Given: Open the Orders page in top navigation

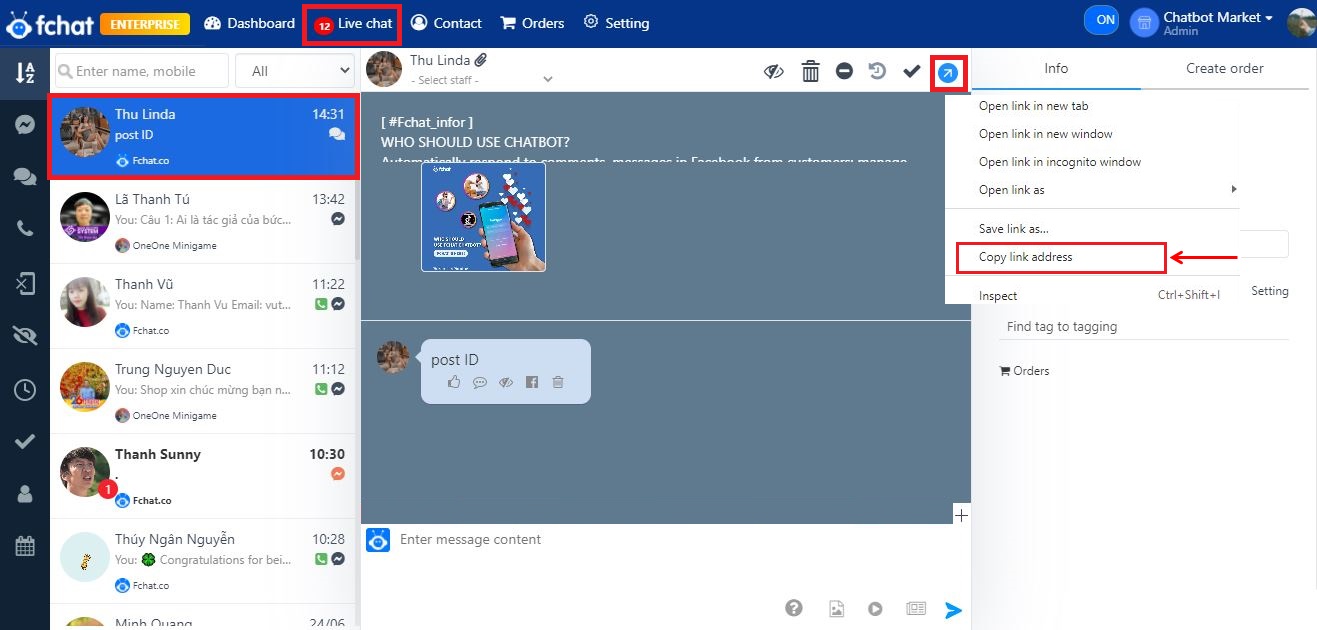Looking at the screenshot, I should pyautogui.click(x=532, y=23).
